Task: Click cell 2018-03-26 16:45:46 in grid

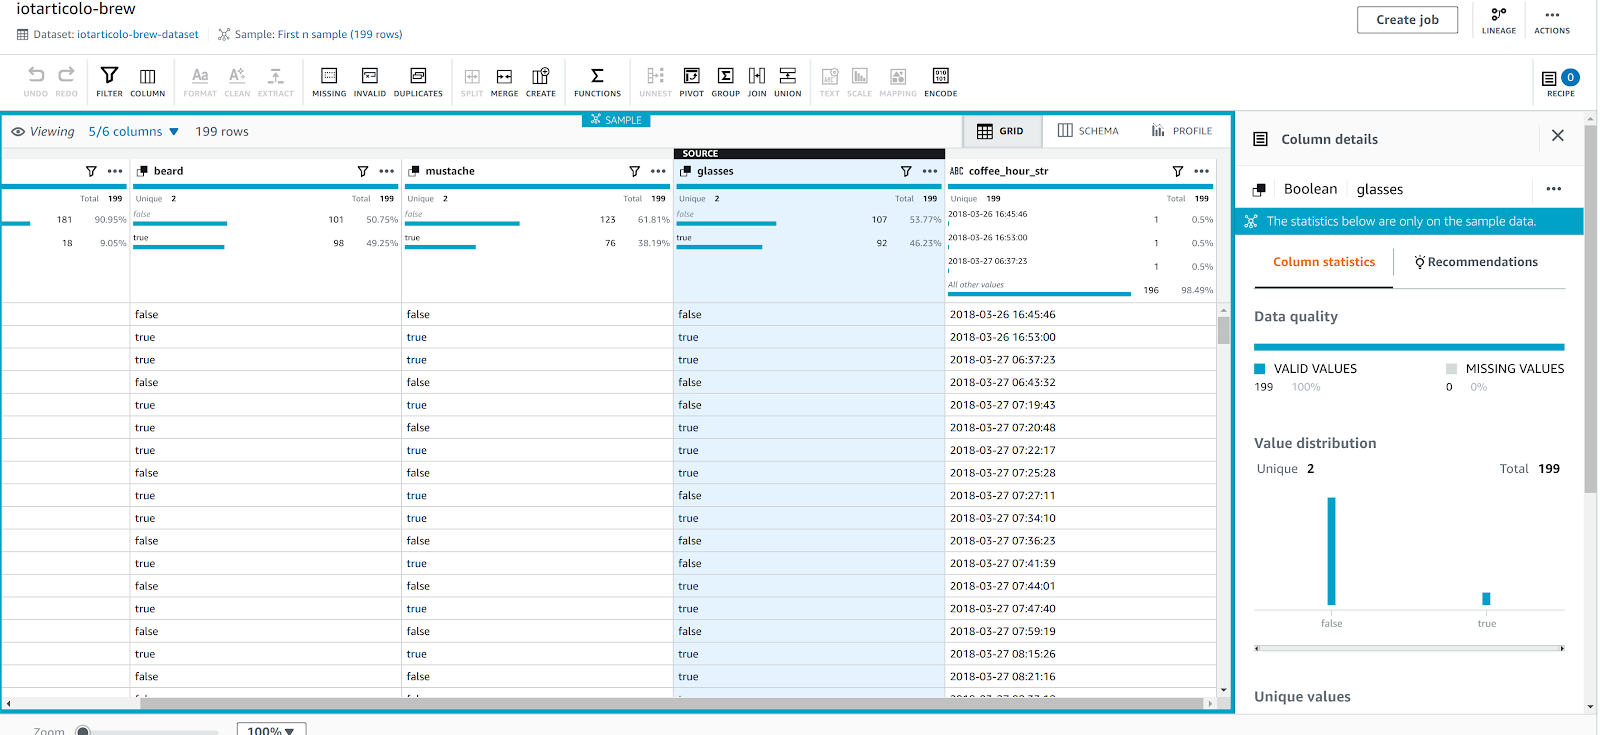Action: (x=1080, y=314)
